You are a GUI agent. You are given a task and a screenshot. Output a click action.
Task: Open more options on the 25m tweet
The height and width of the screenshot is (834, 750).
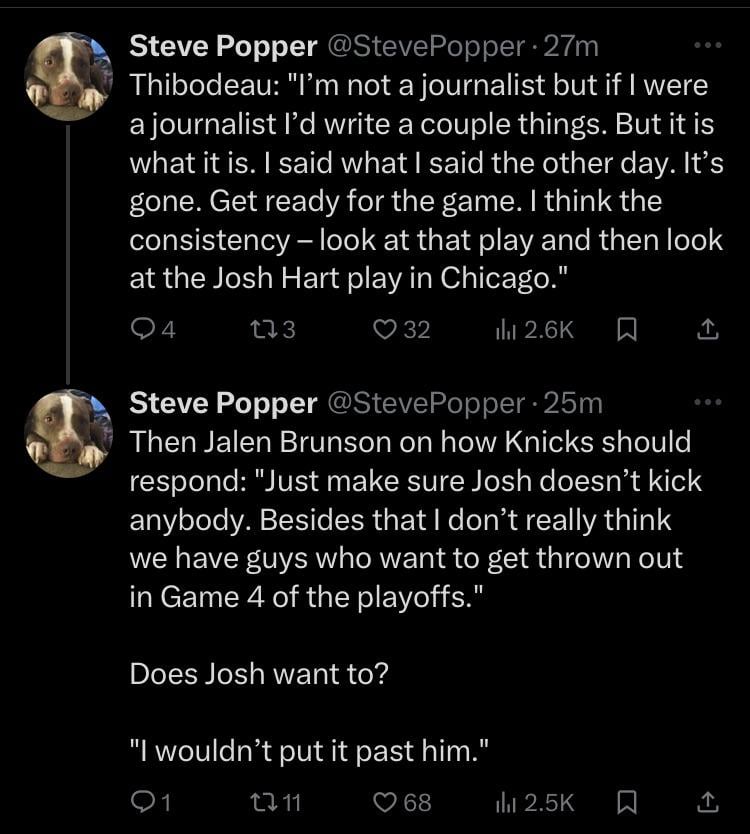706,403
